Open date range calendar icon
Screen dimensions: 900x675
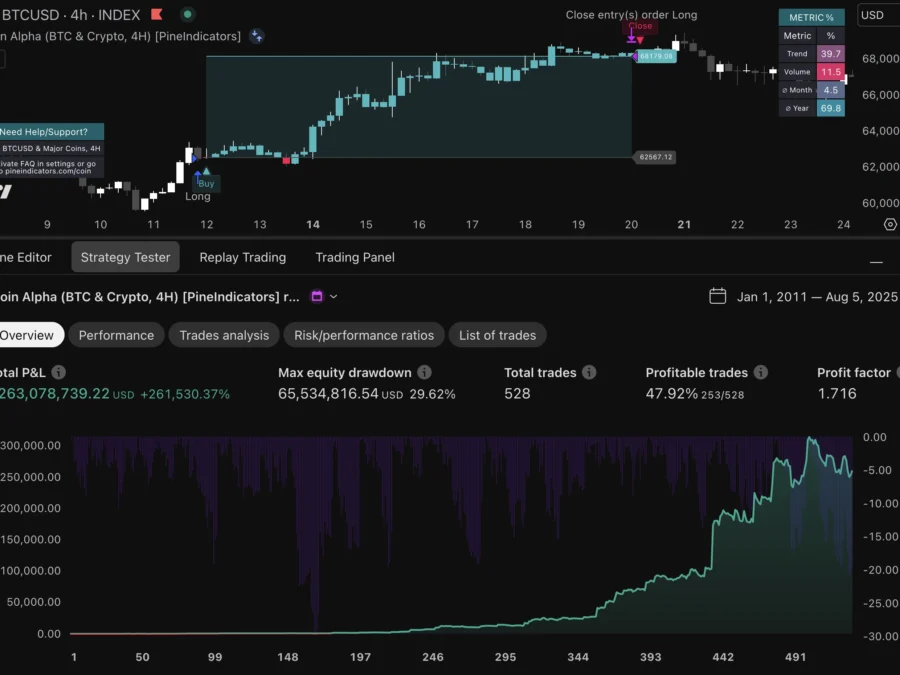[717, 296]
